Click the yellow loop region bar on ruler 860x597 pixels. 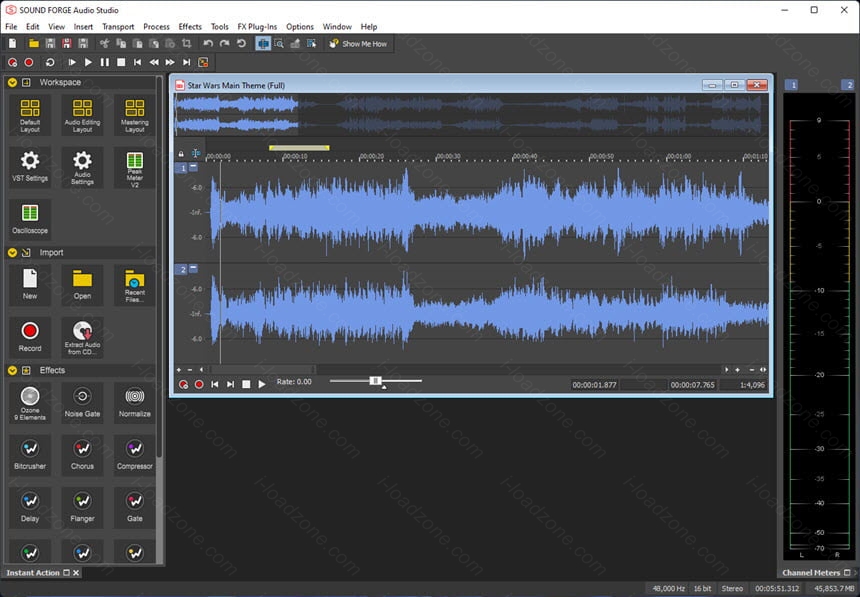coord(299,148)
